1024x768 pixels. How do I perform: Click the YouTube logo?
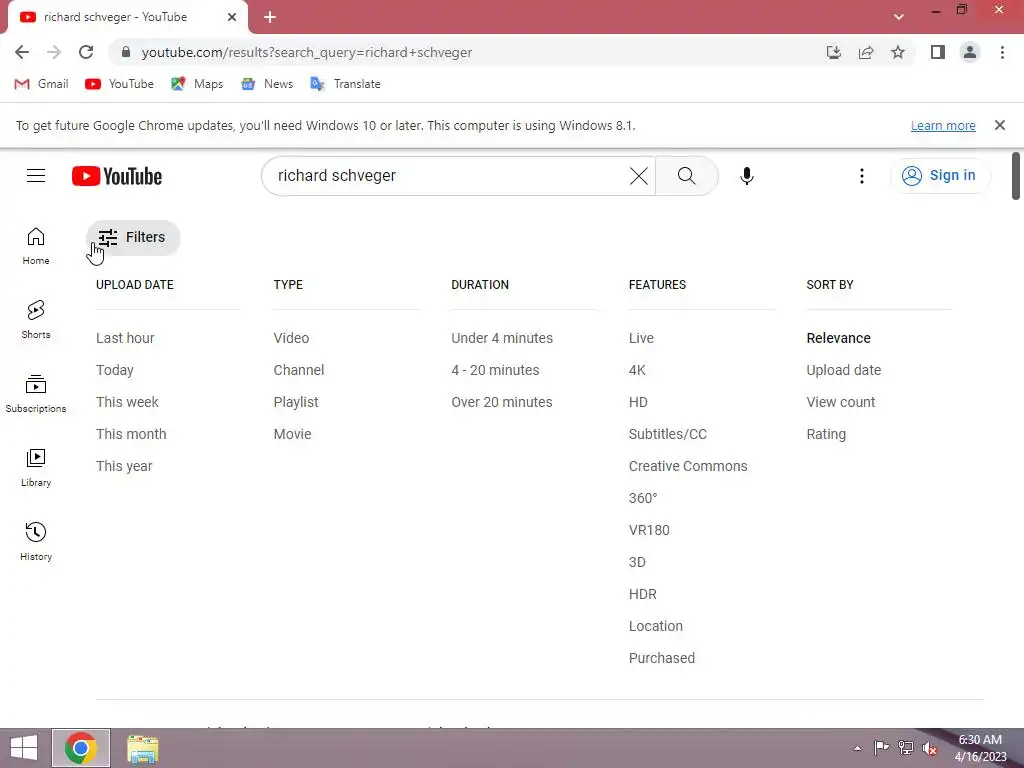(x=117, y=176)
